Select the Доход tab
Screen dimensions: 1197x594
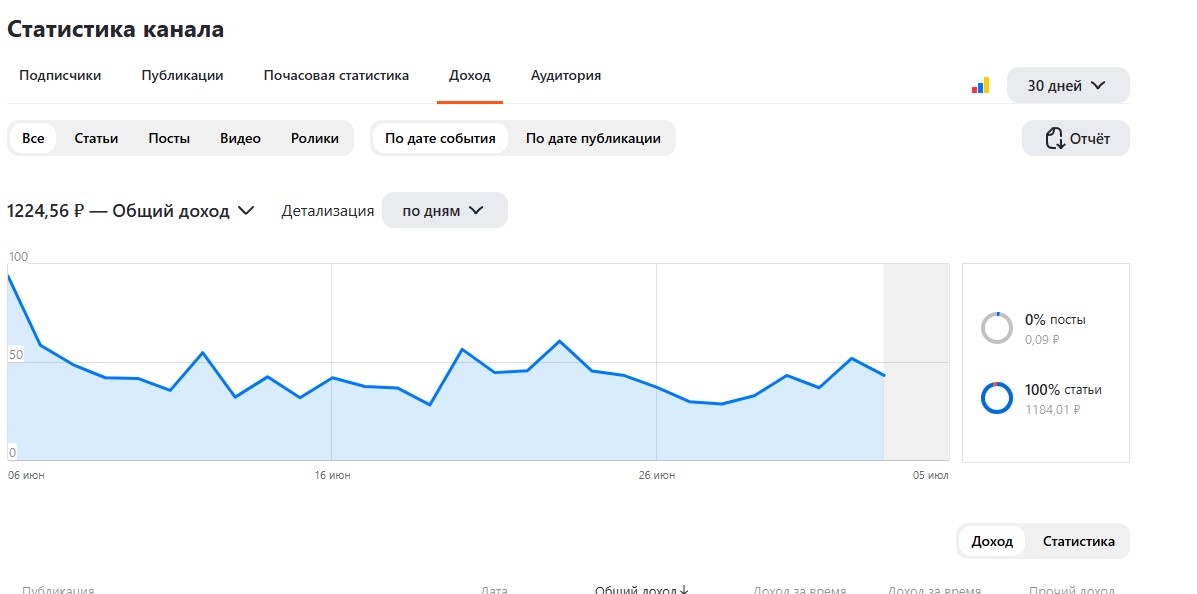click(x=469, y=76)
